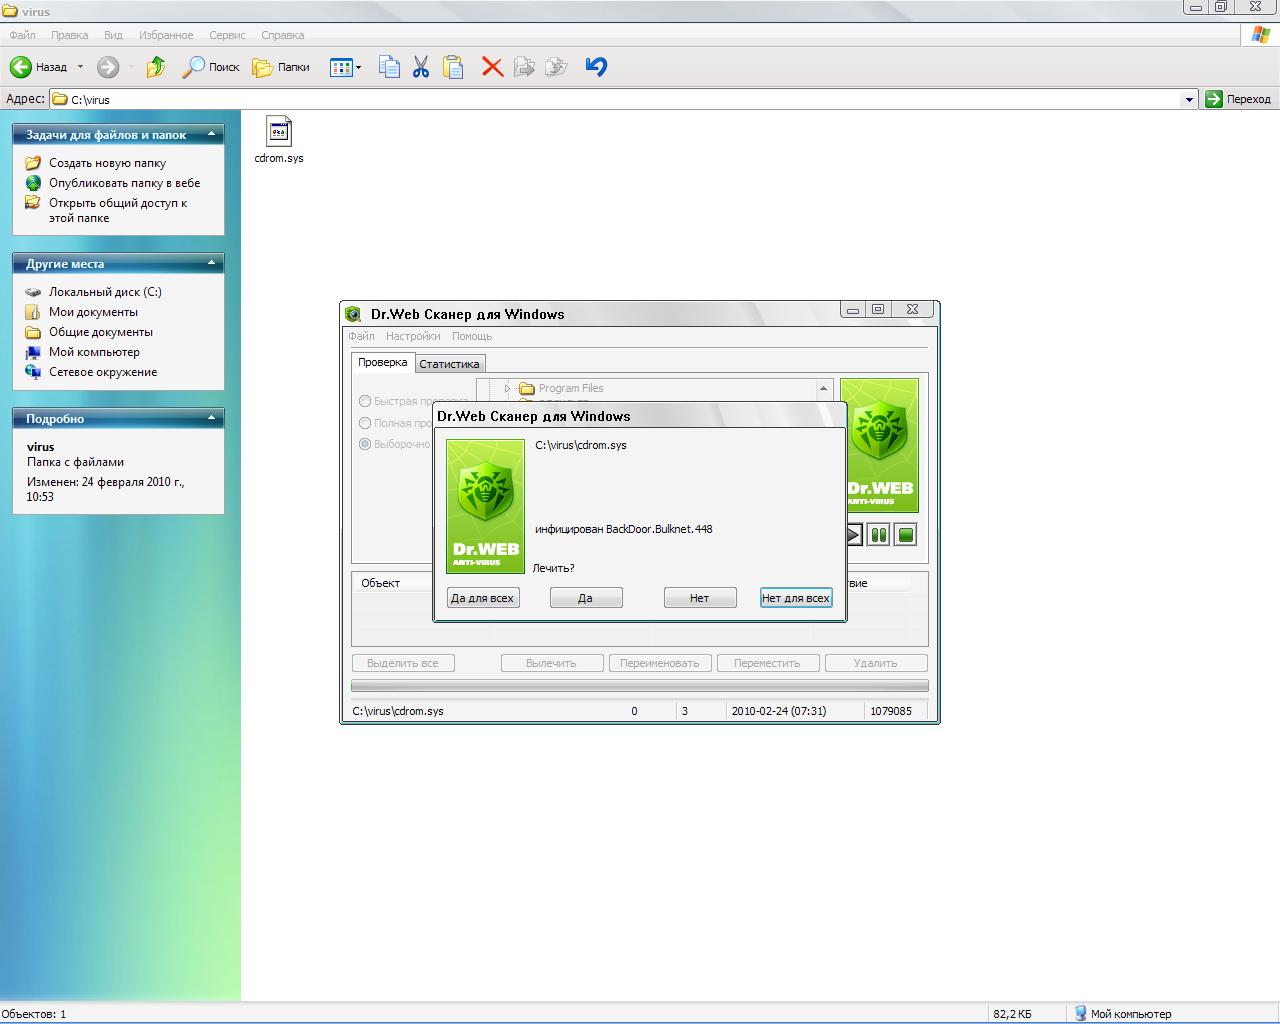Screen dimensions: 1280x1024
Task: Switch to the Статистика tab
Action: tap(449, 364)
